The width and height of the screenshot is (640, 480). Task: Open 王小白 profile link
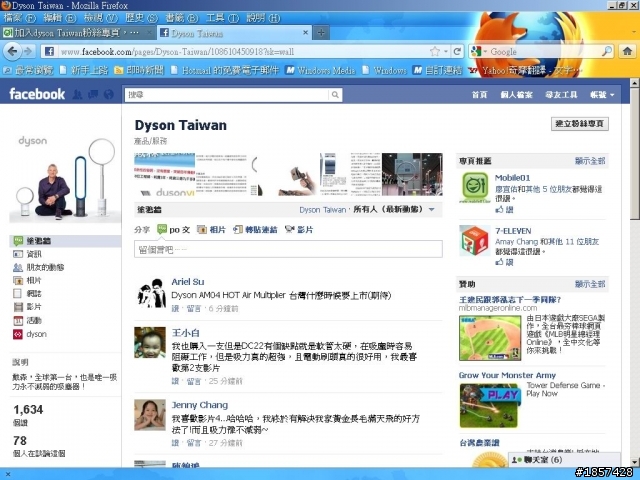pyautogui.click(x=186, y=333)
